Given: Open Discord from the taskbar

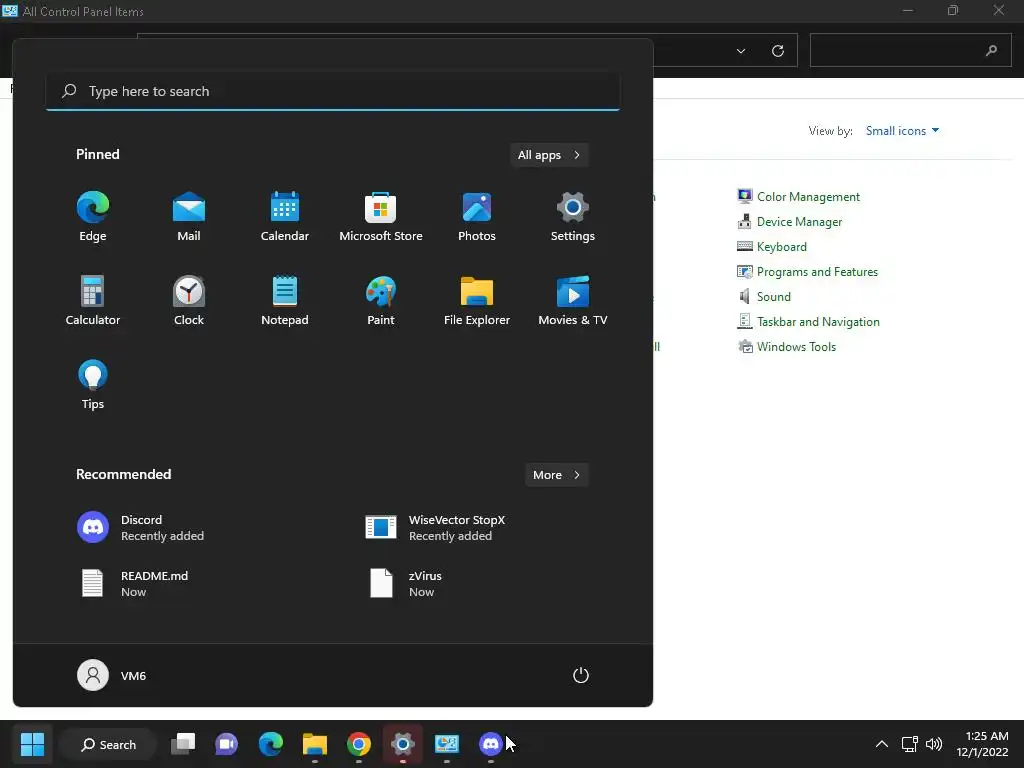Looking at the screenshot, I should pyautogui.click(x=490, y=744).
